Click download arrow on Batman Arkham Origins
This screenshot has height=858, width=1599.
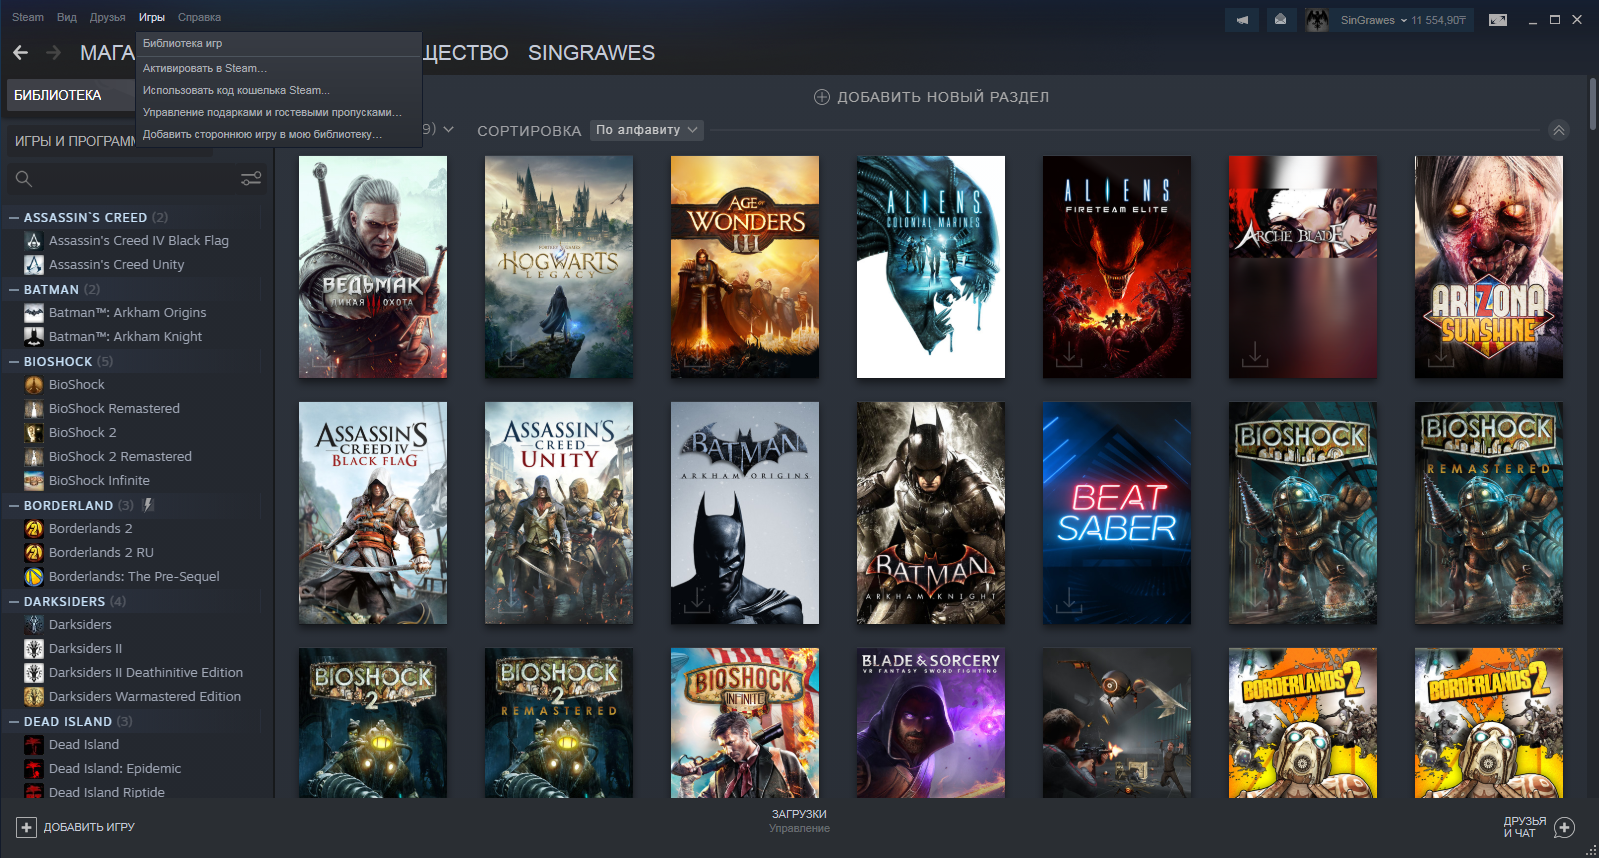pos(697,600)
